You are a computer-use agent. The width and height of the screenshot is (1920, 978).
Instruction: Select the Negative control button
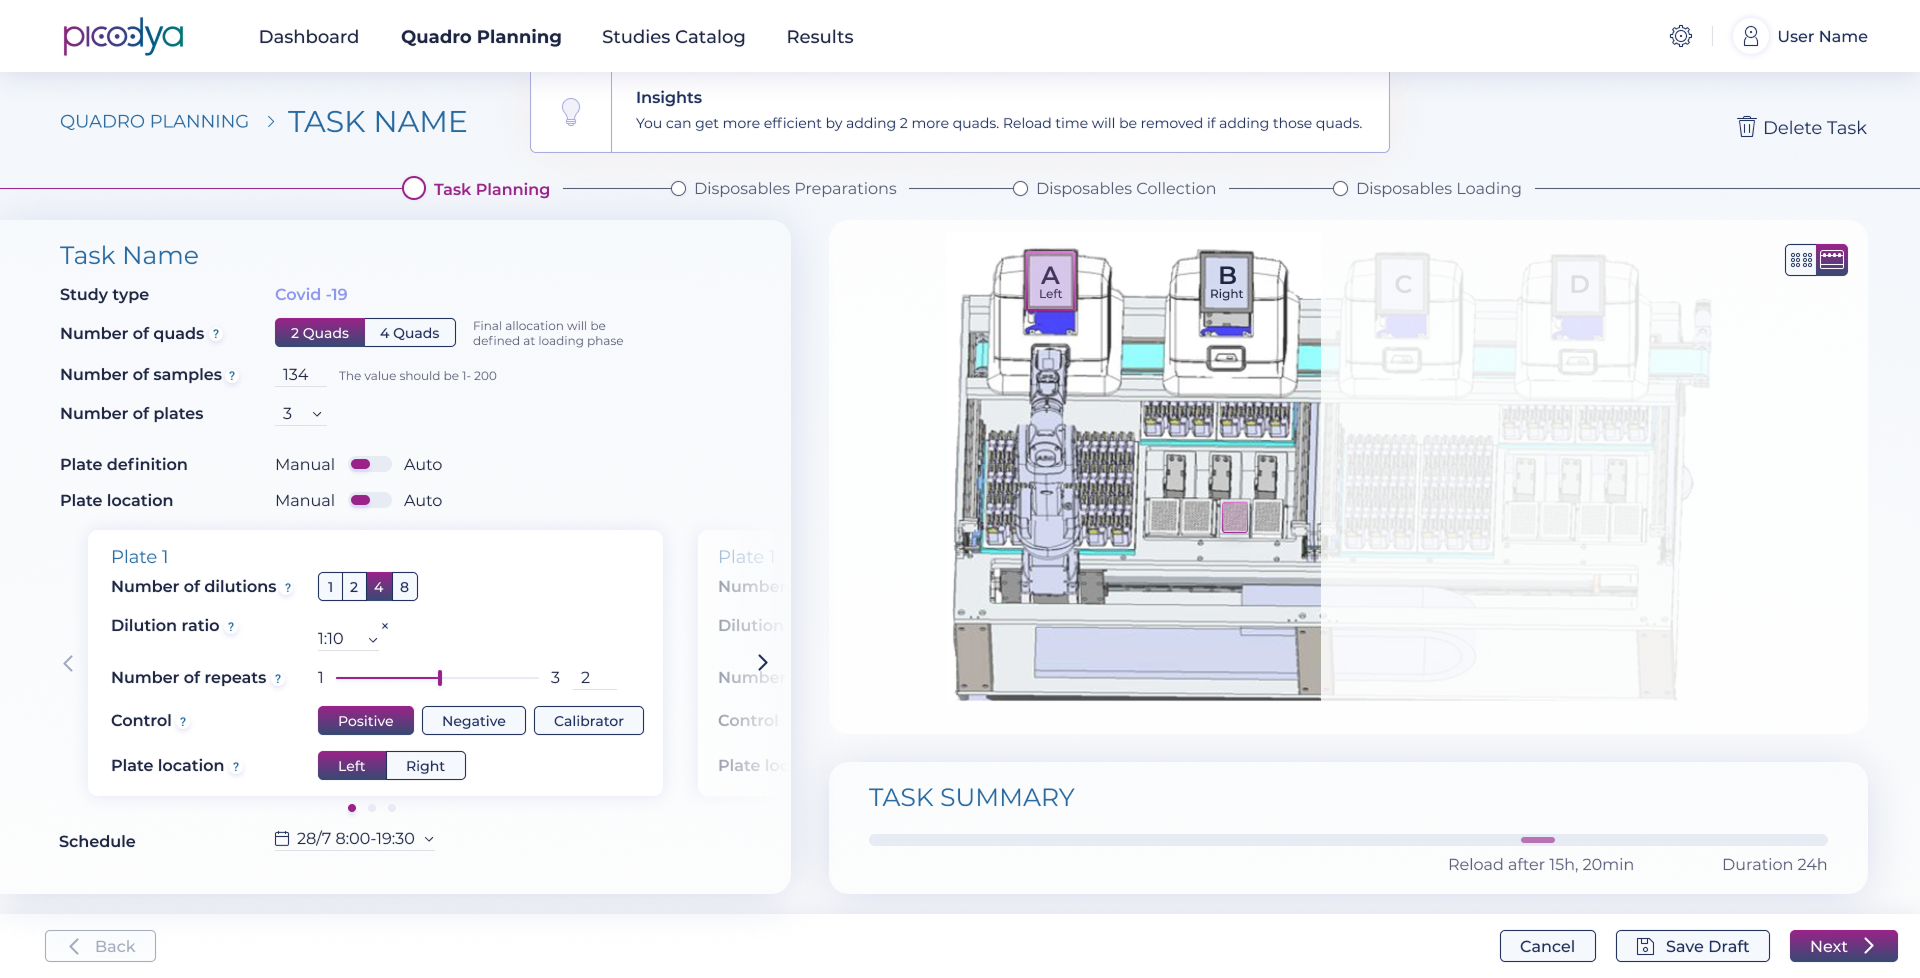click(x=473, y=721)
